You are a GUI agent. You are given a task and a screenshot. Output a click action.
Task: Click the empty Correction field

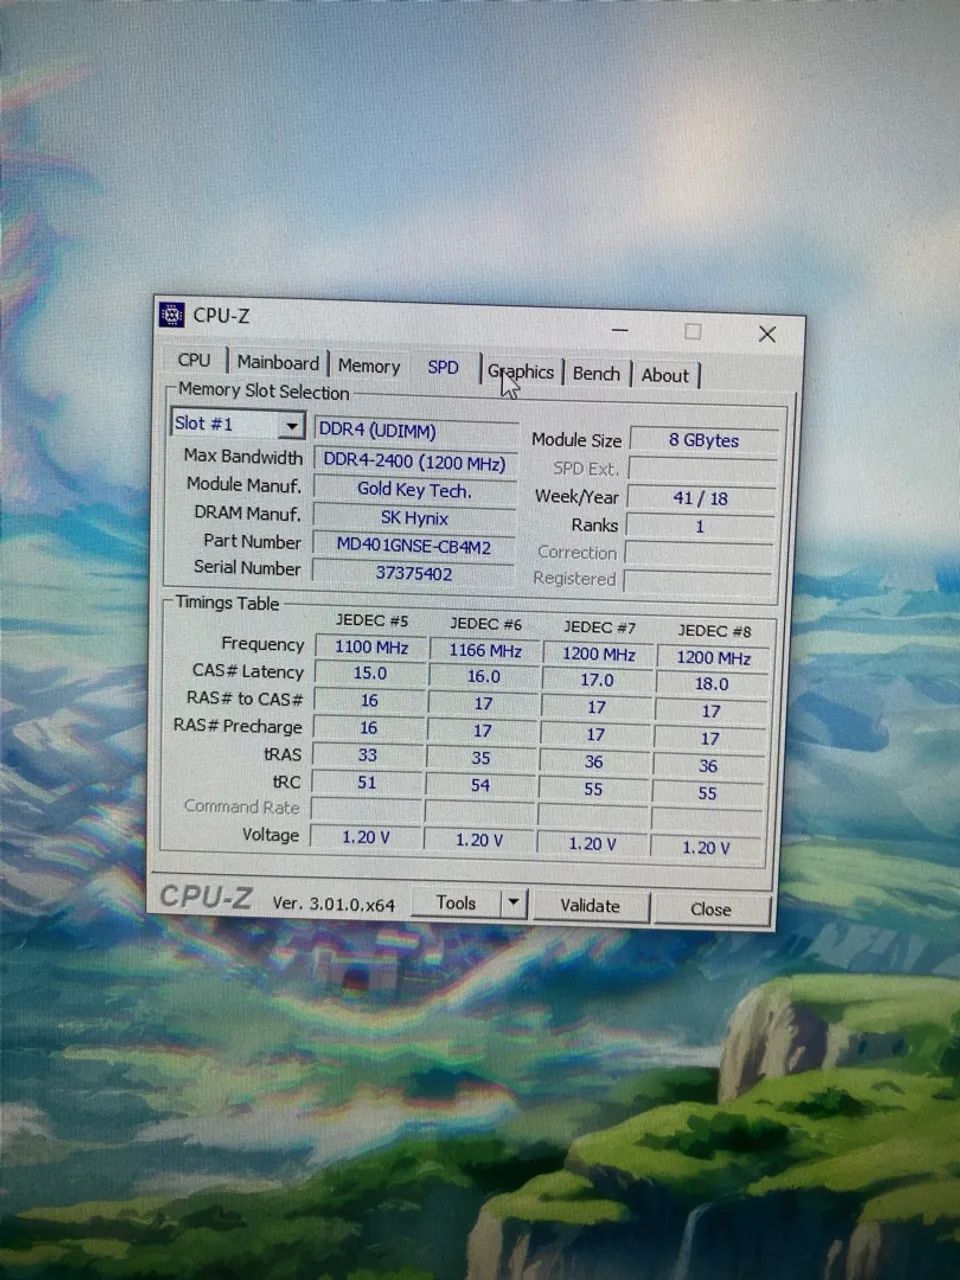click(x=699, y=554)
